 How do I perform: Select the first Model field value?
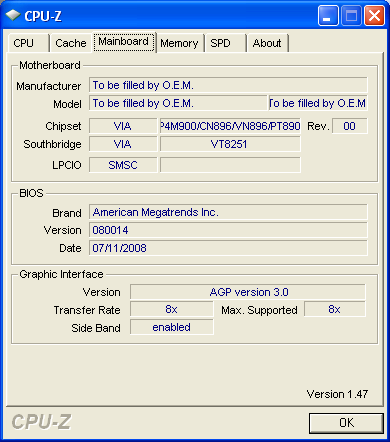tap(178, 103)
